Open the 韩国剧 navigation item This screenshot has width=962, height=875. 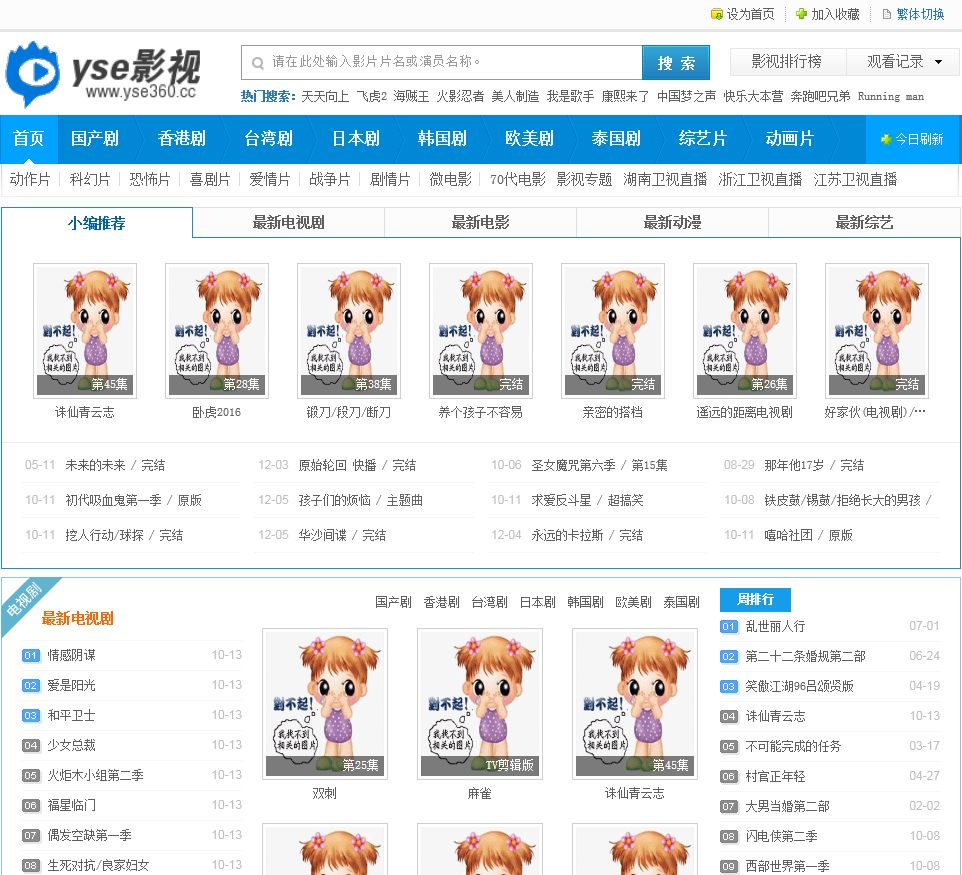[442, 139]
